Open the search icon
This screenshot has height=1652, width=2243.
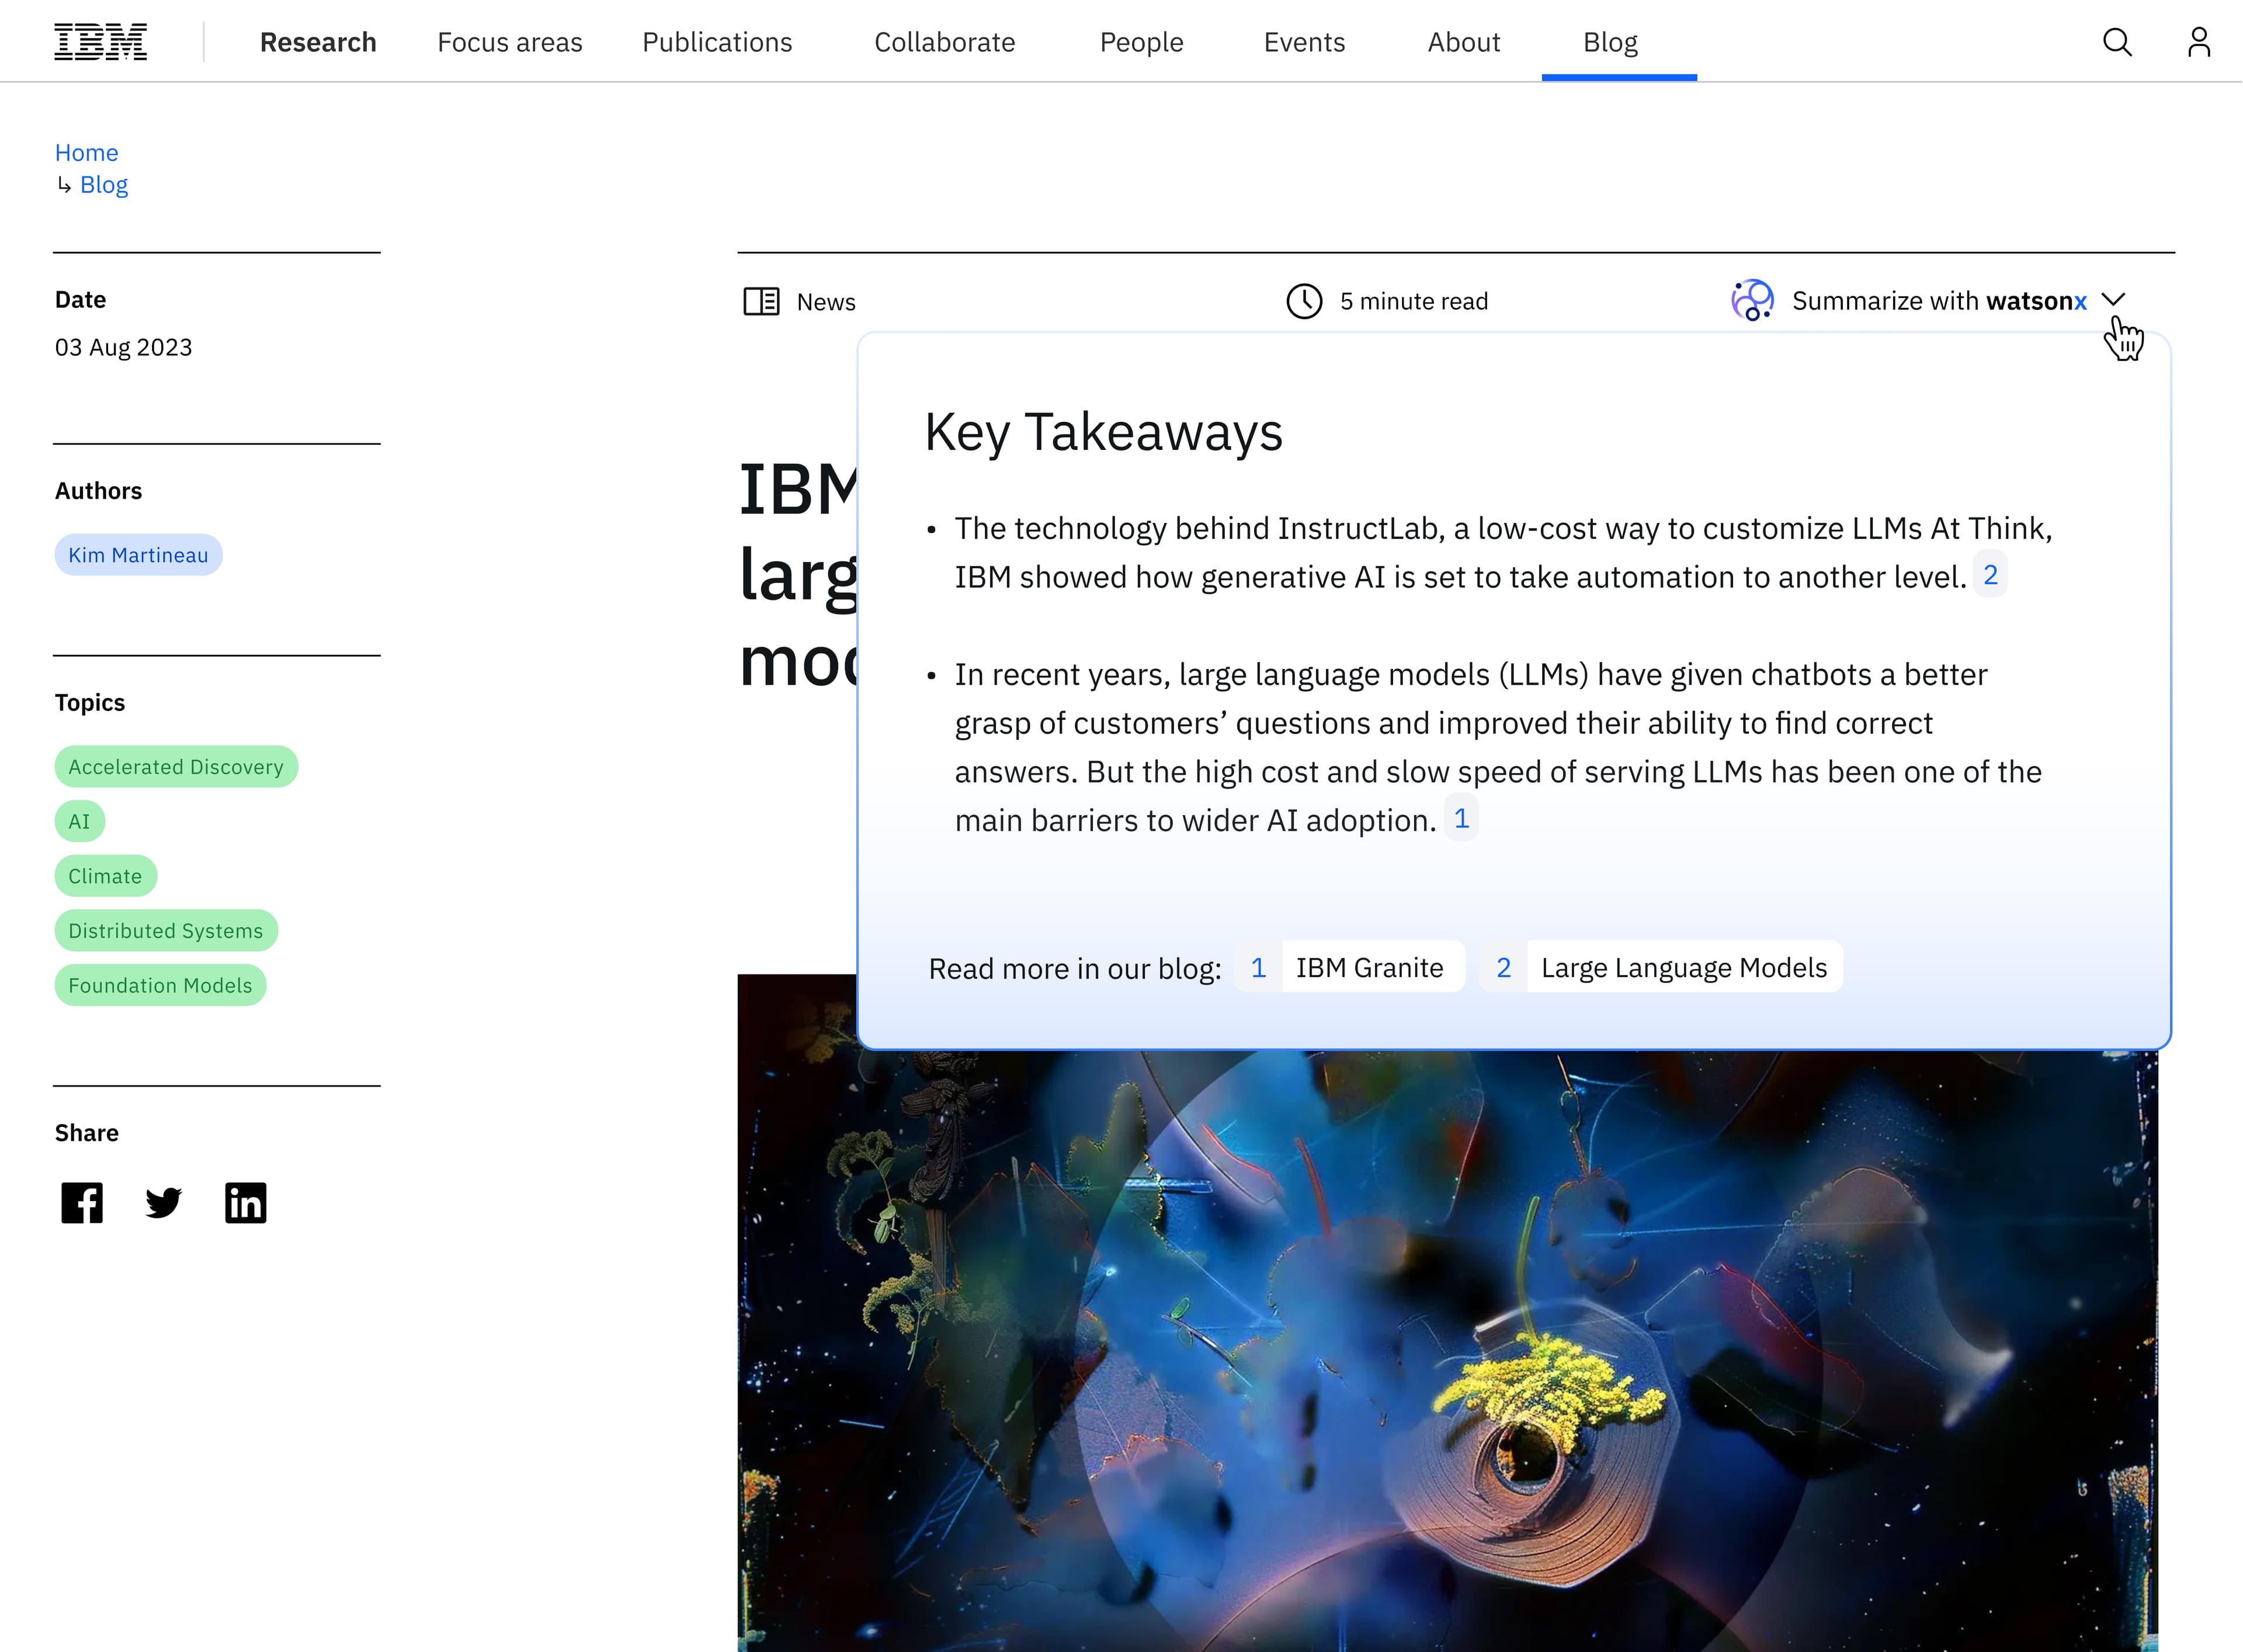click(2117, 42)
